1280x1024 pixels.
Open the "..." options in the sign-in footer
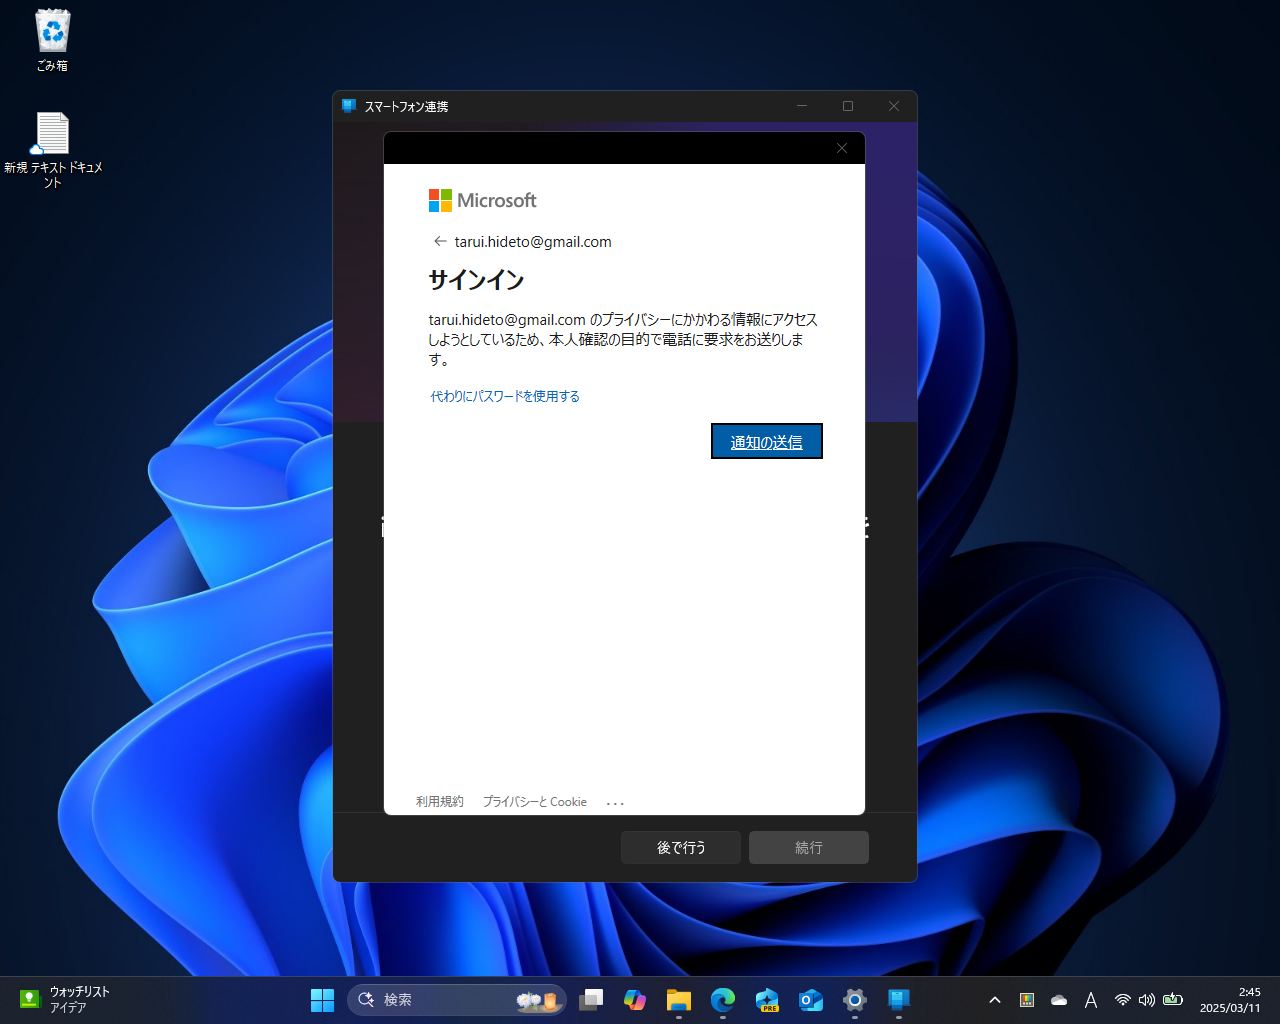(614, 801)
